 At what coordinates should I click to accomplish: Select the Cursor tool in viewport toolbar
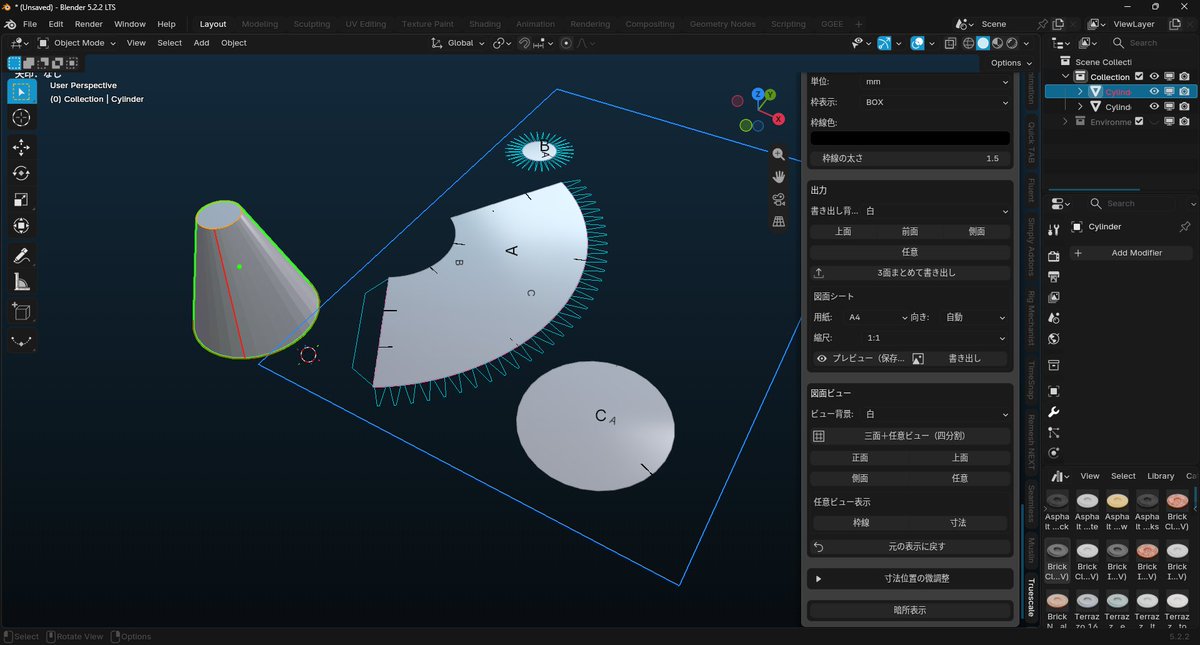point(21,118)
